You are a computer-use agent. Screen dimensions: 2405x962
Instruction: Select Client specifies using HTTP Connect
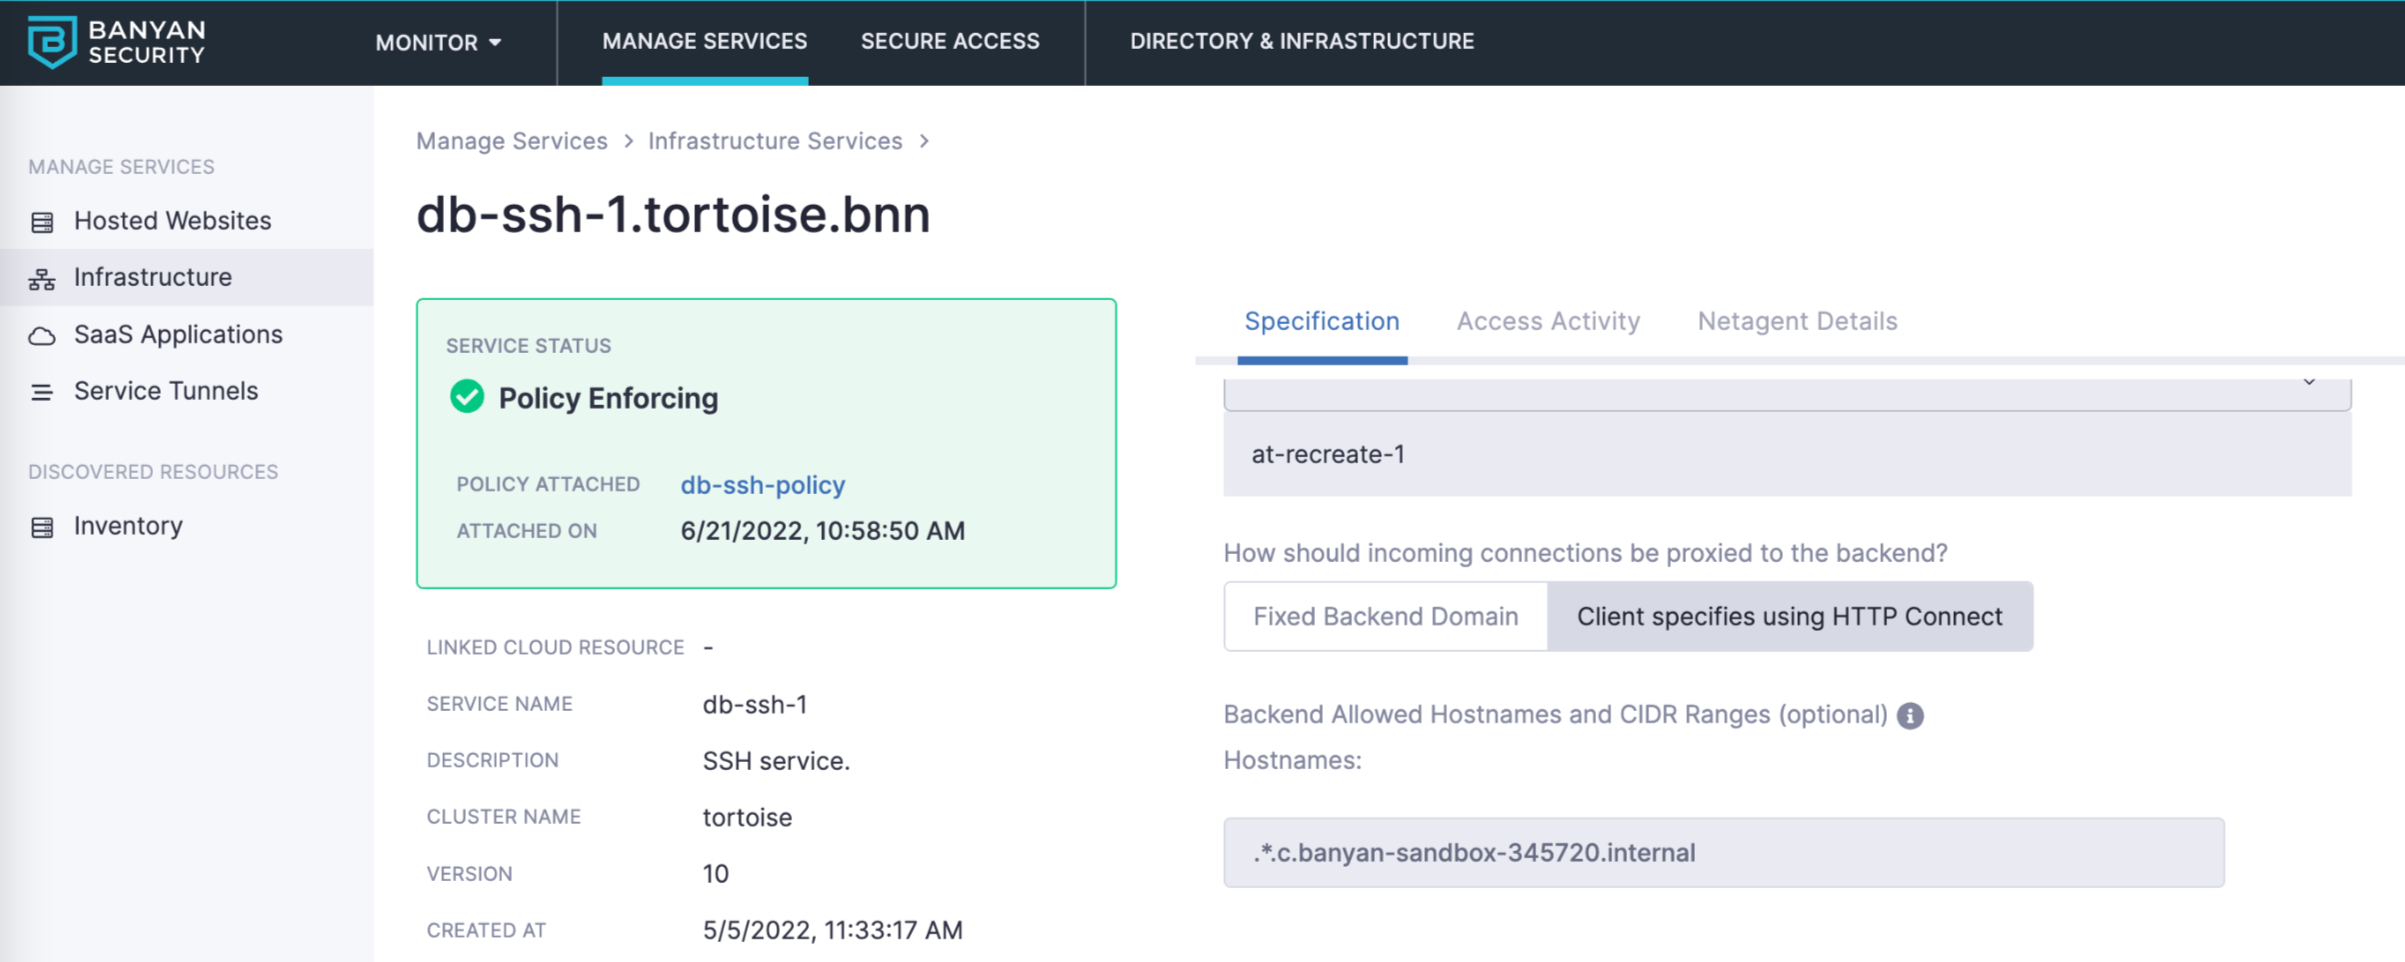click(x=1789, y=616)
